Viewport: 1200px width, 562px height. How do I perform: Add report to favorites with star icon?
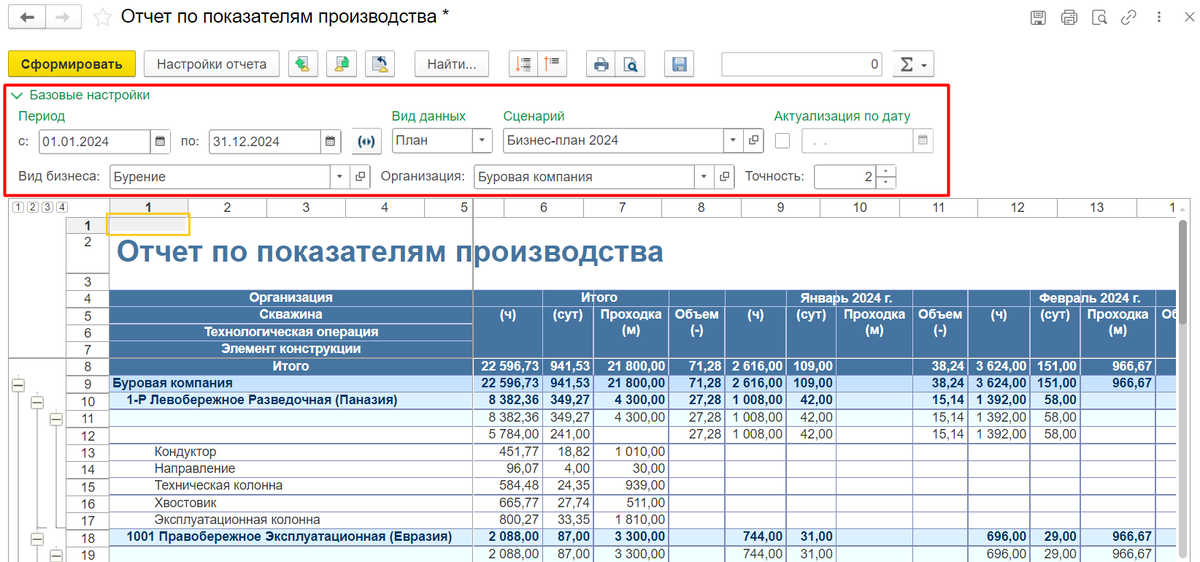point(101,18)
